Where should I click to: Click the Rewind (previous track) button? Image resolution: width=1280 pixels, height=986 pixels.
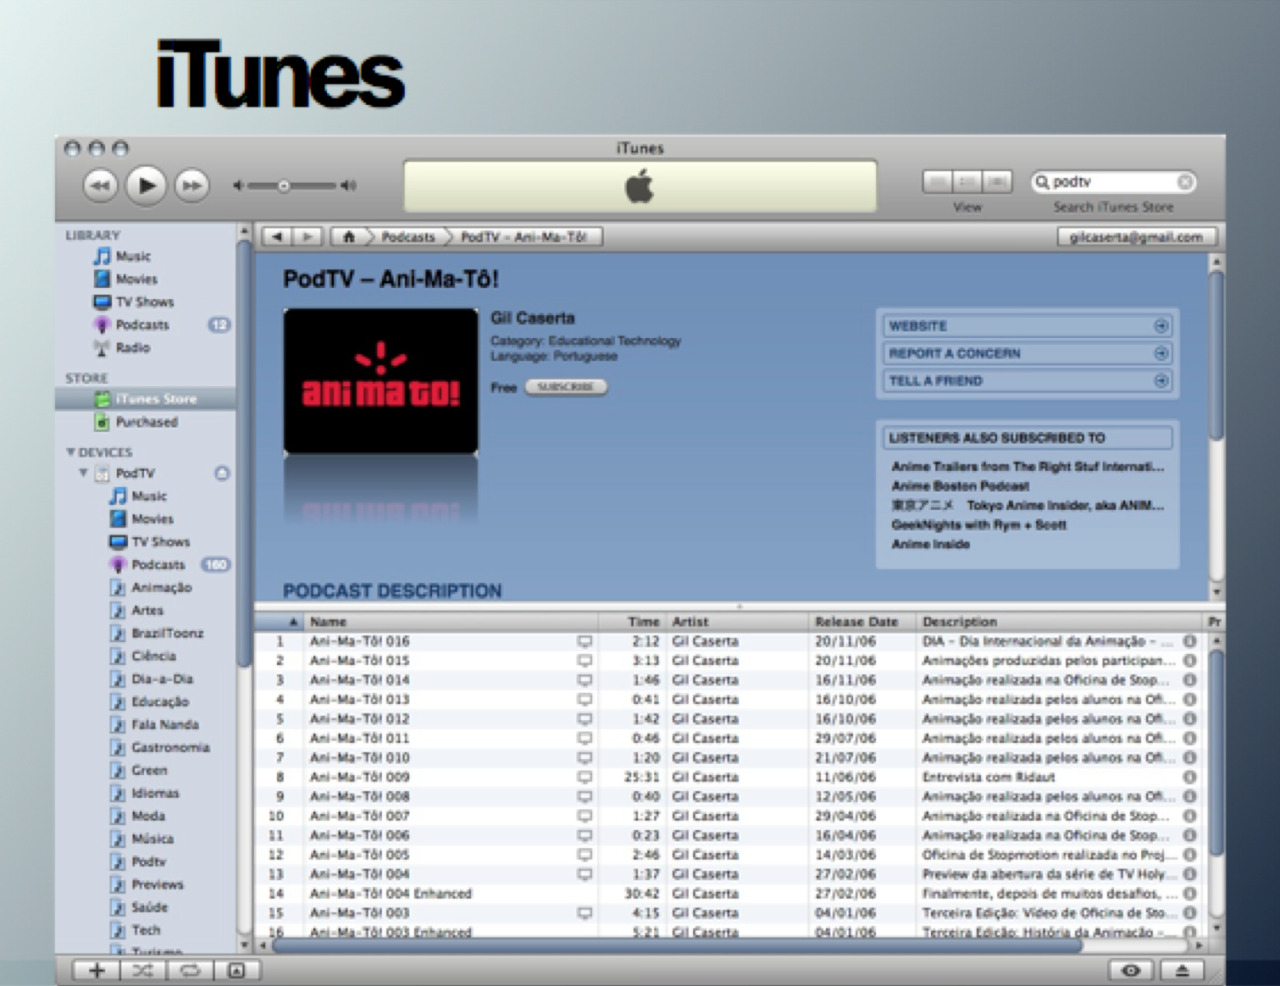tap(100, 185)
